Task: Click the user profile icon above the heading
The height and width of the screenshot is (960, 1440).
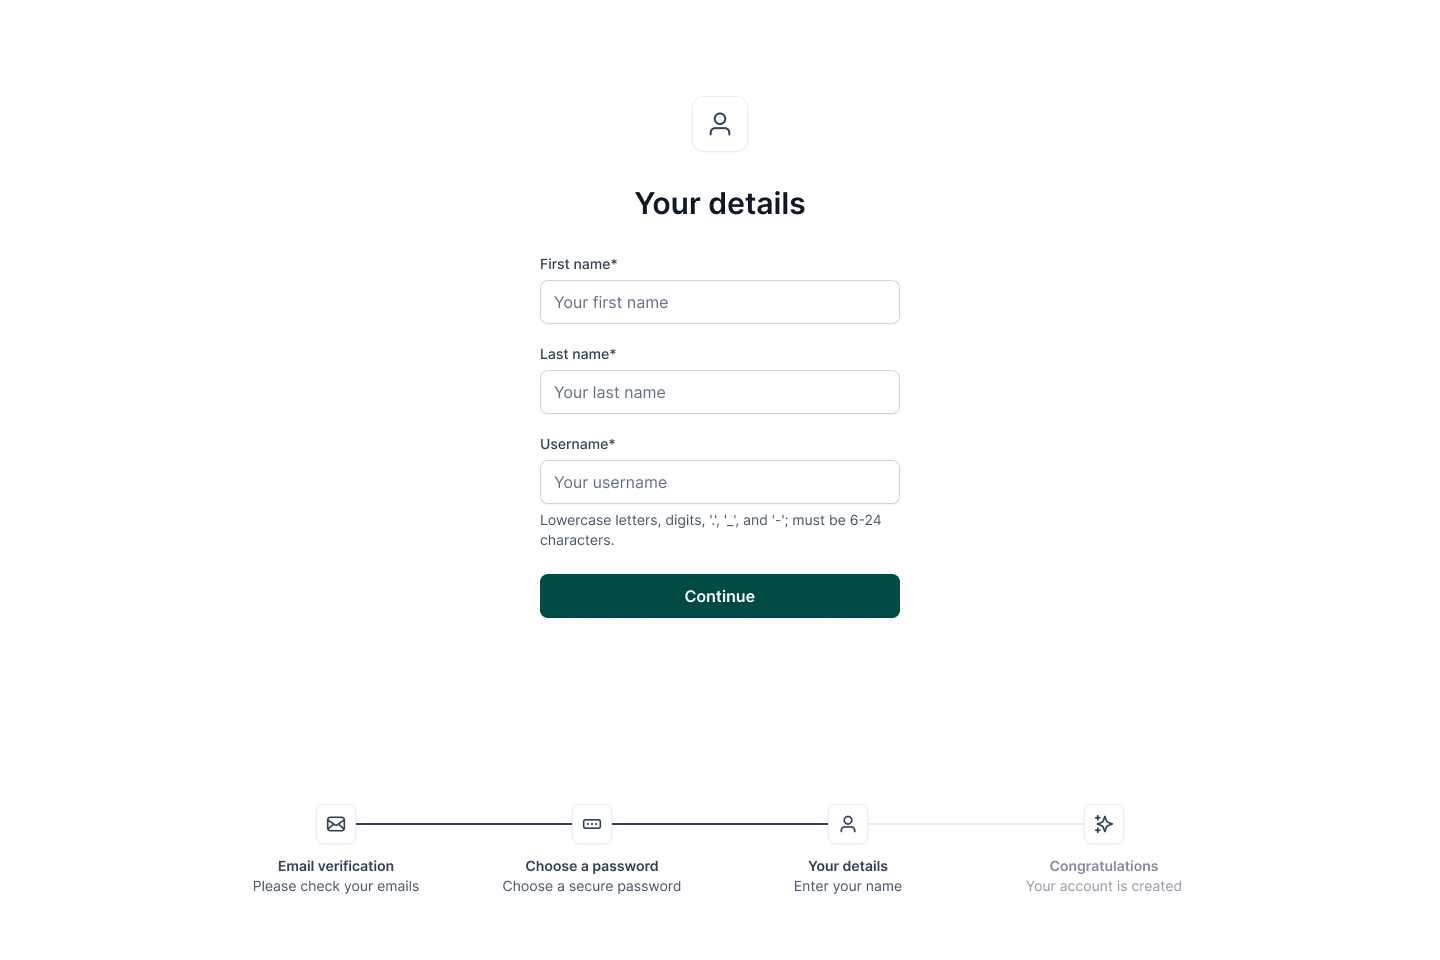Action: (x=720, y=124)
